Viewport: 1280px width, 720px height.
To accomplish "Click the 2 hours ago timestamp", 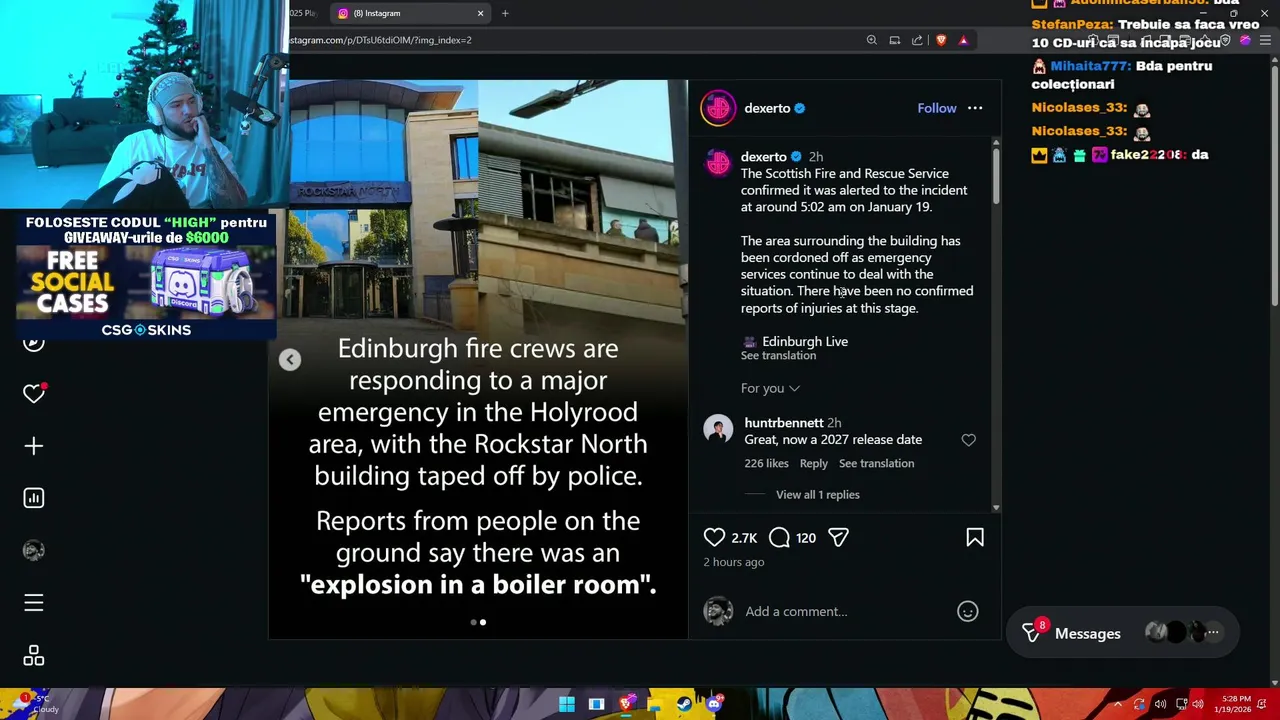I will 734,562.
